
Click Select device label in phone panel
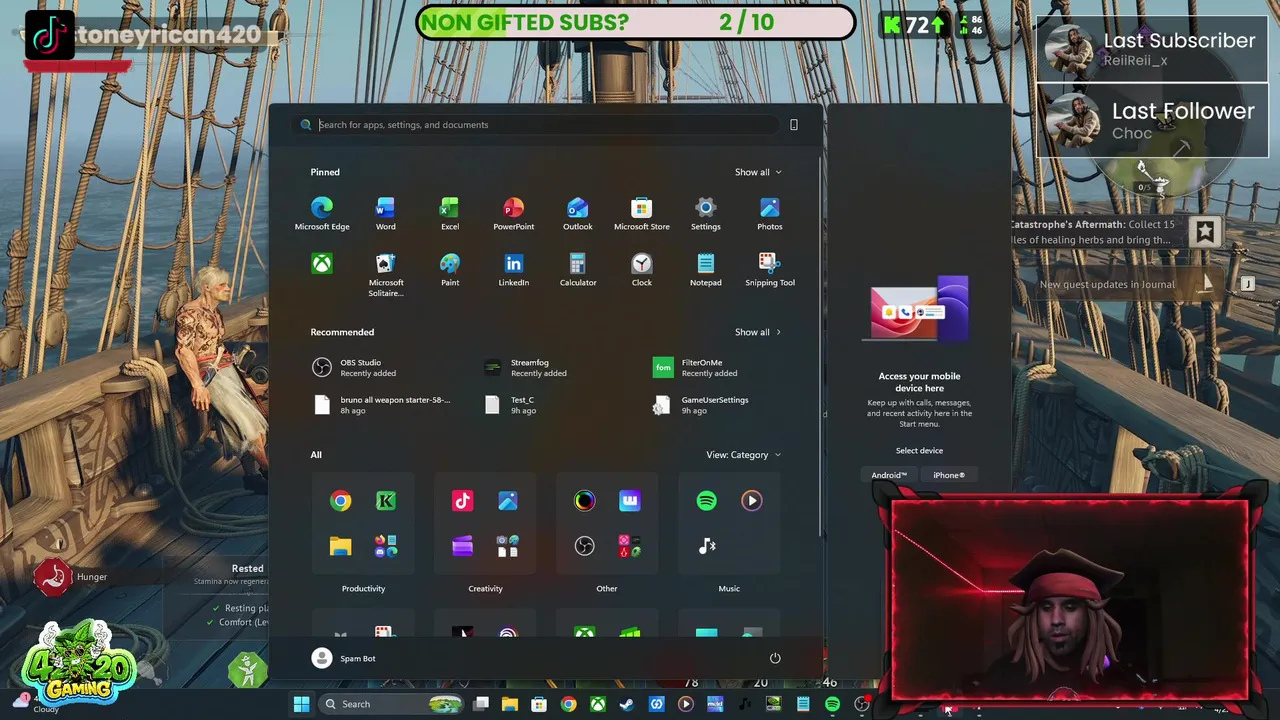[x=919, y=451]
